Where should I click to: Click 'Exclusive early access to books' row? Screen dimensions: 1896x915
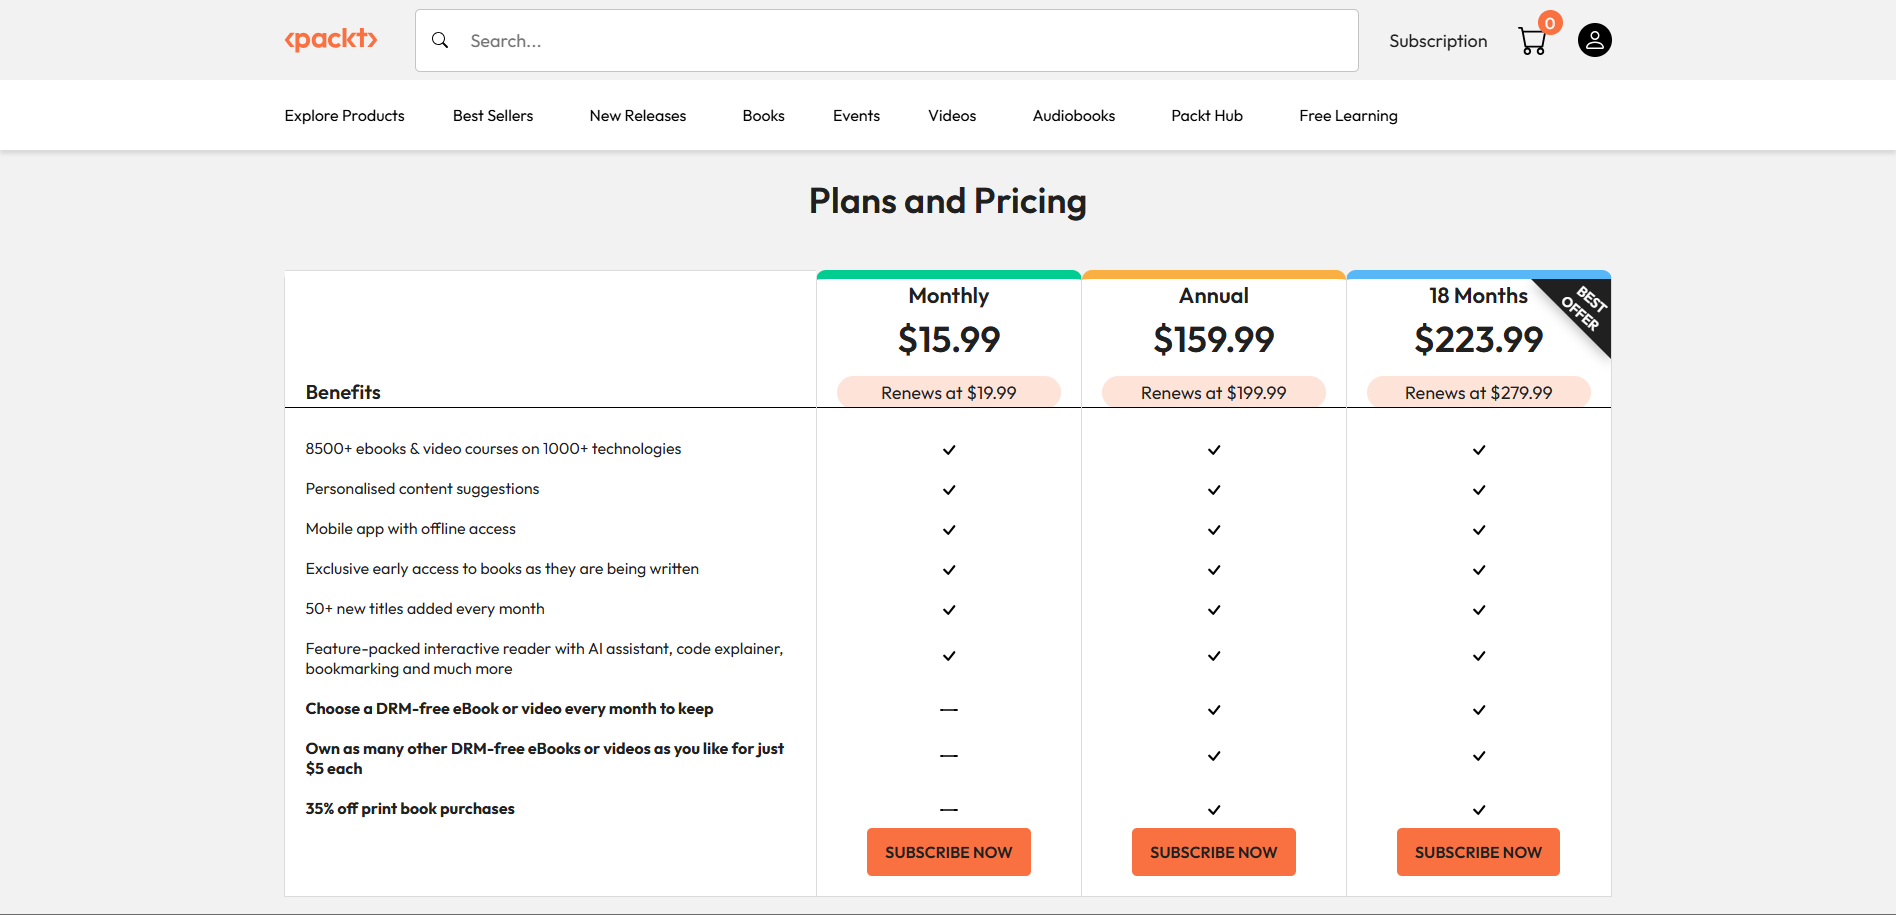pos(502,569)
